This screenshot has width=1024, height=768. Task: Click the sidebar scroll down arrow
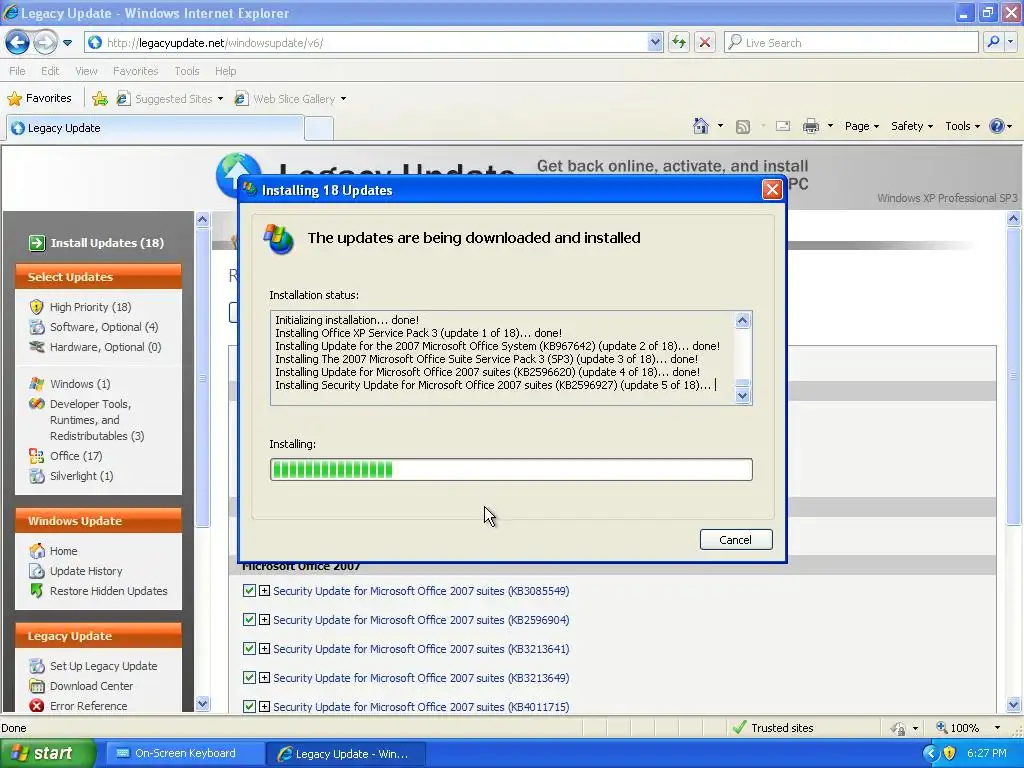tap(202, 703)
